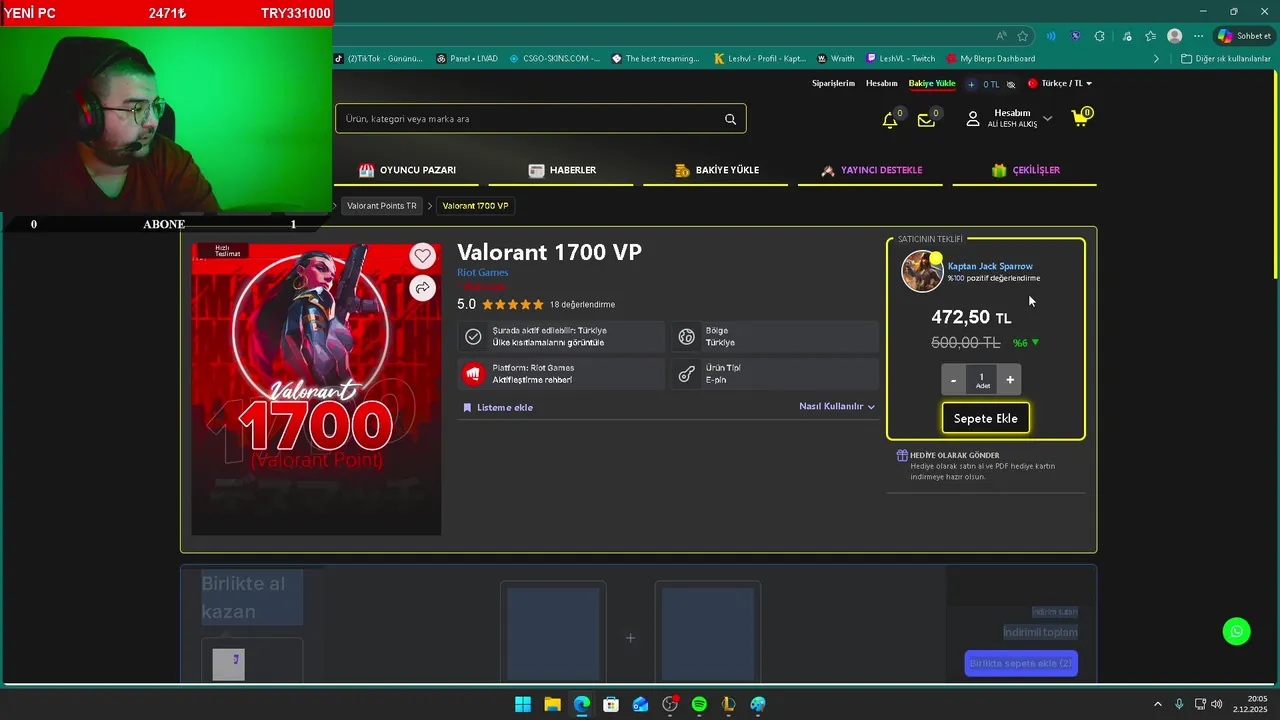Click the Listeme ekle link
The height and width of the screenshot is (720, 1280).
(x=498, y=408)
